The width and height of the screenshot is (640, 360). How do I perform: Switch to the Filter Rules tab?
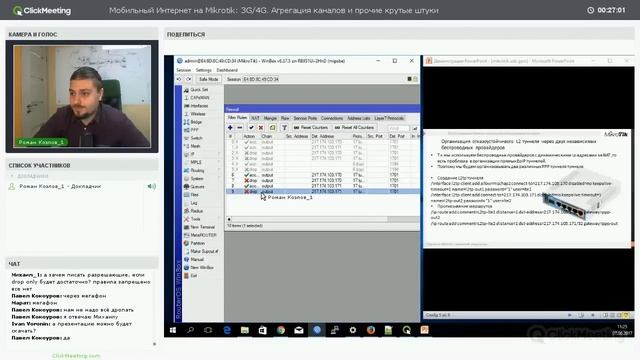pyautogui.click(x=237, y=118)
